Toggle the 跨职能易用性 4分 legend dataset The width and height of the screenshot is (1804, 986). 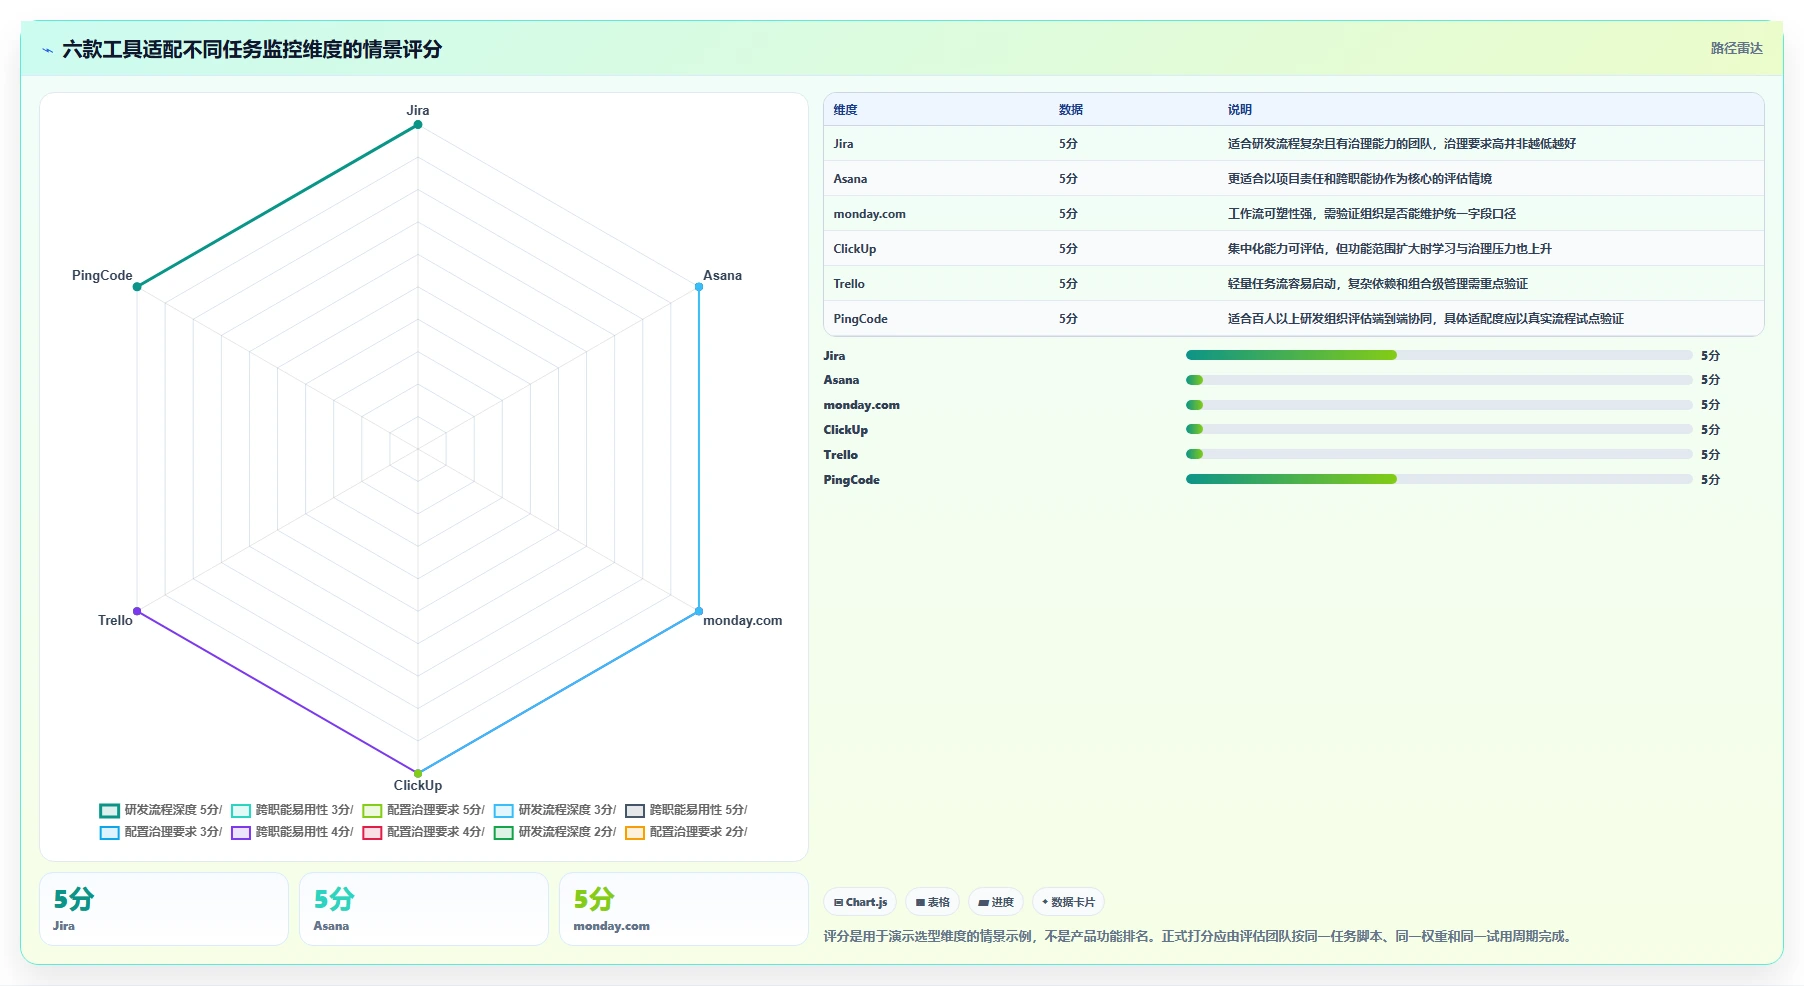point(292,832)
